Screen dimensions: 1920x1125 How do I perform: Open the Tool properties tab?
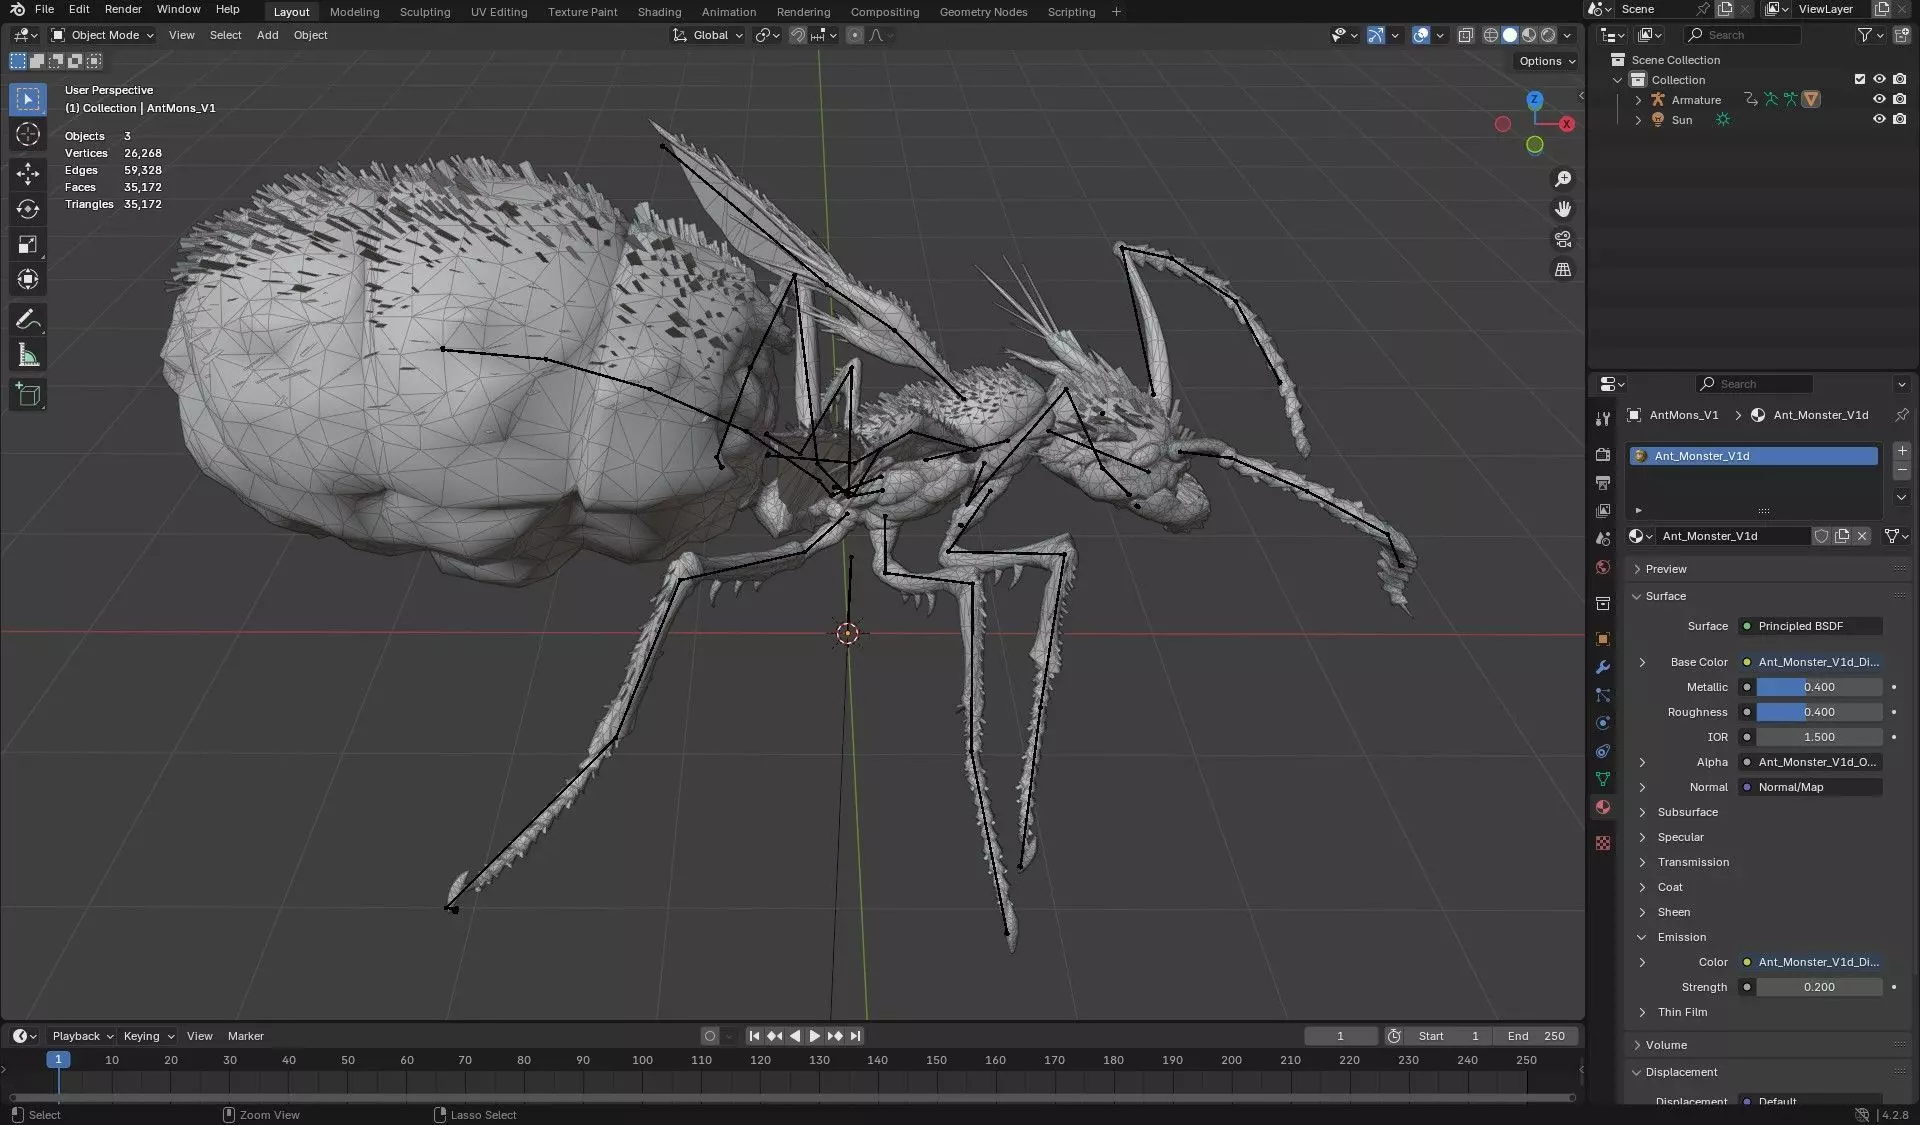tap(1603, 419)
